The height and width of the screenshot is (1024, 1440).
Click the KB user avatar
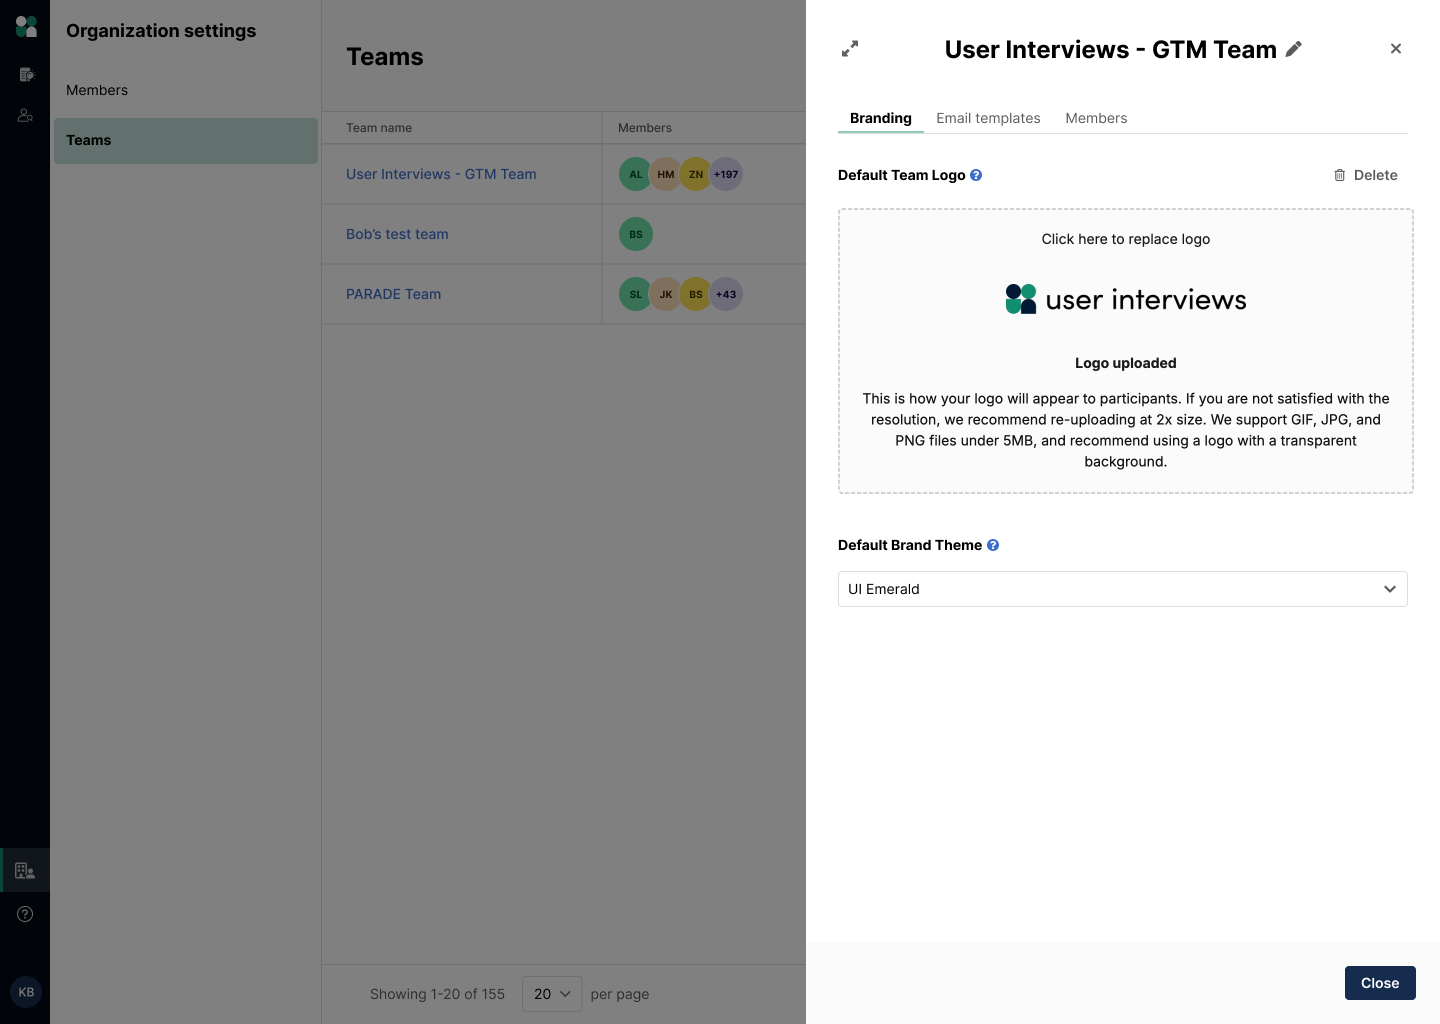(x=26, y=992)
